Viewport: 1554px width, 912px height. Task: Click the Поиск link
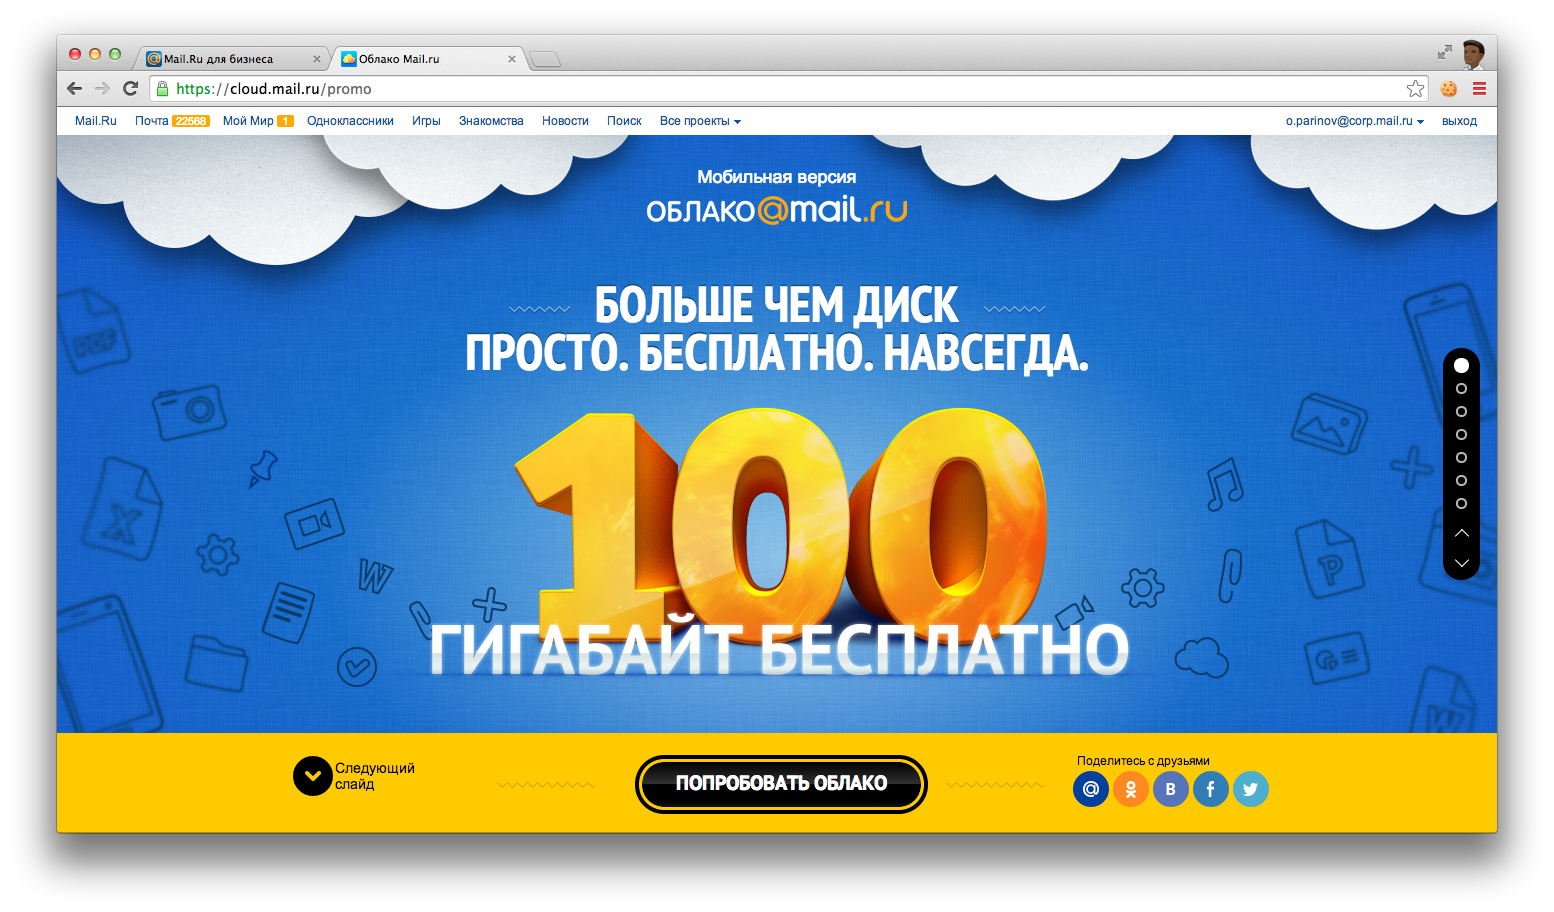[x=624, y=121]
